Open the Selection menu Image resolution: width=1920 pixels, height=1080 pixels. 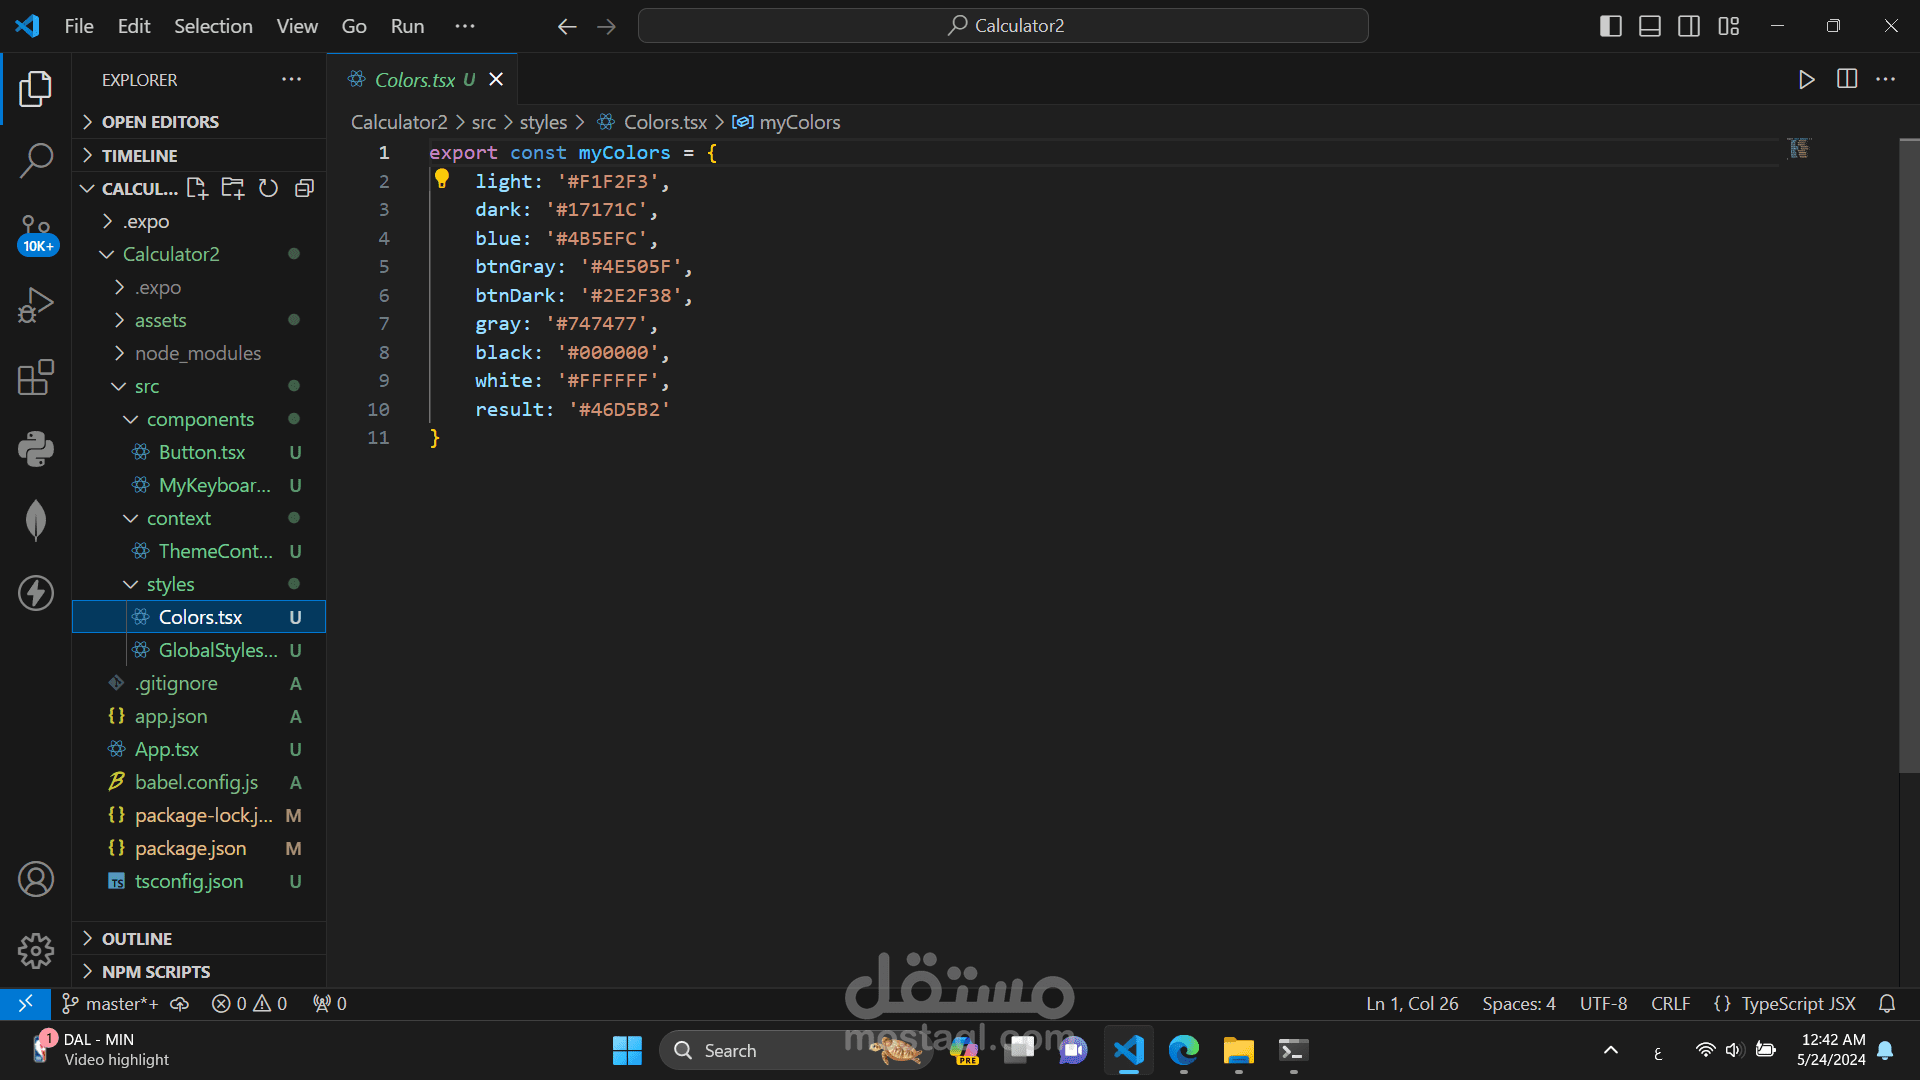click(213, 26)
